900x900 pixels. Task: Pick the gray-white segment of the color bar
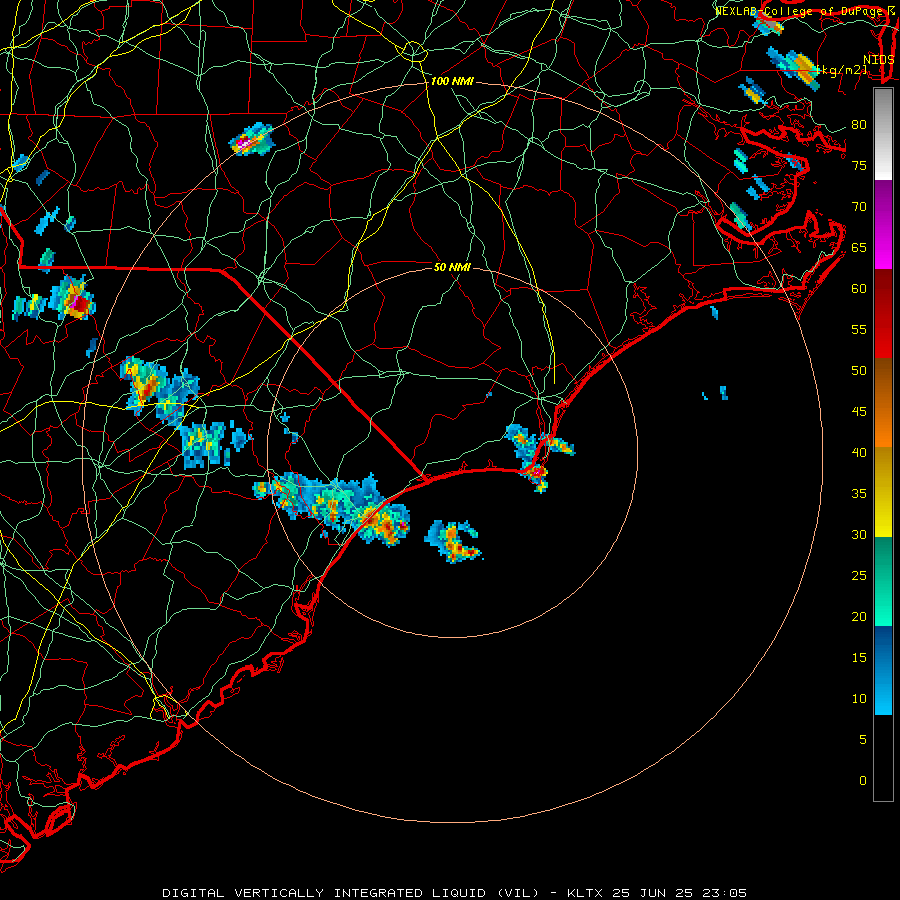pyautogui.click(x=883, y=135)
